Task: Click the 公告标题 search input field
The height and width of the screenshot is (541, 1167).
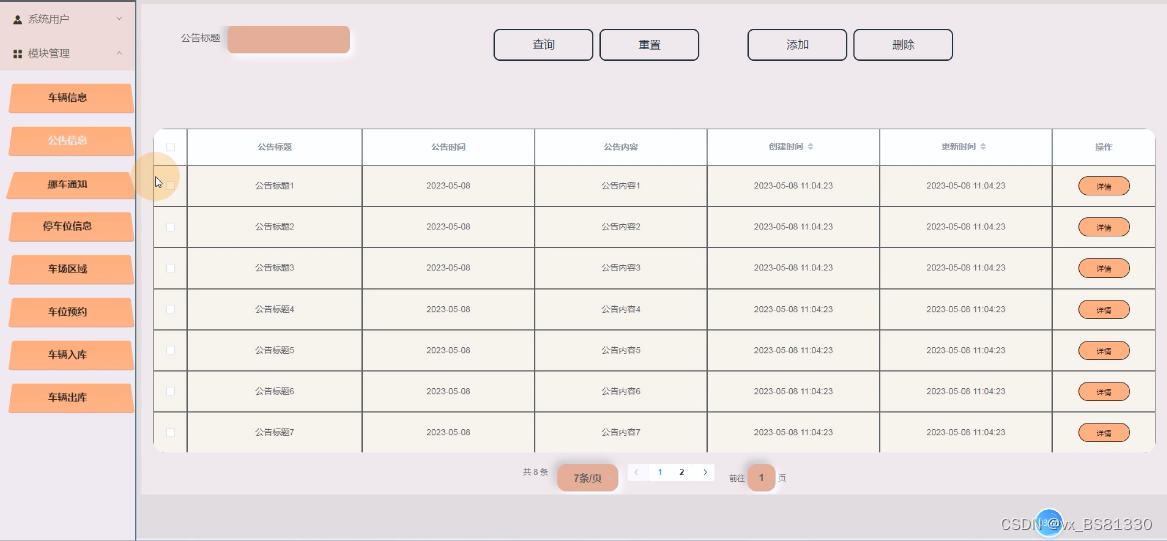Action: [x=289, y=39]
